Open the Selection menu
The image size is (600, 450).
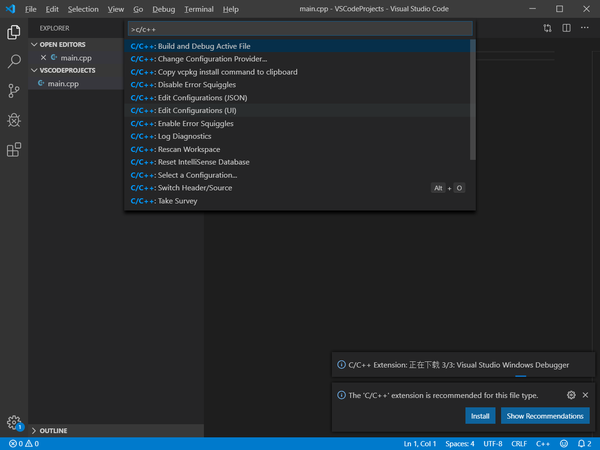coord(83,9)
